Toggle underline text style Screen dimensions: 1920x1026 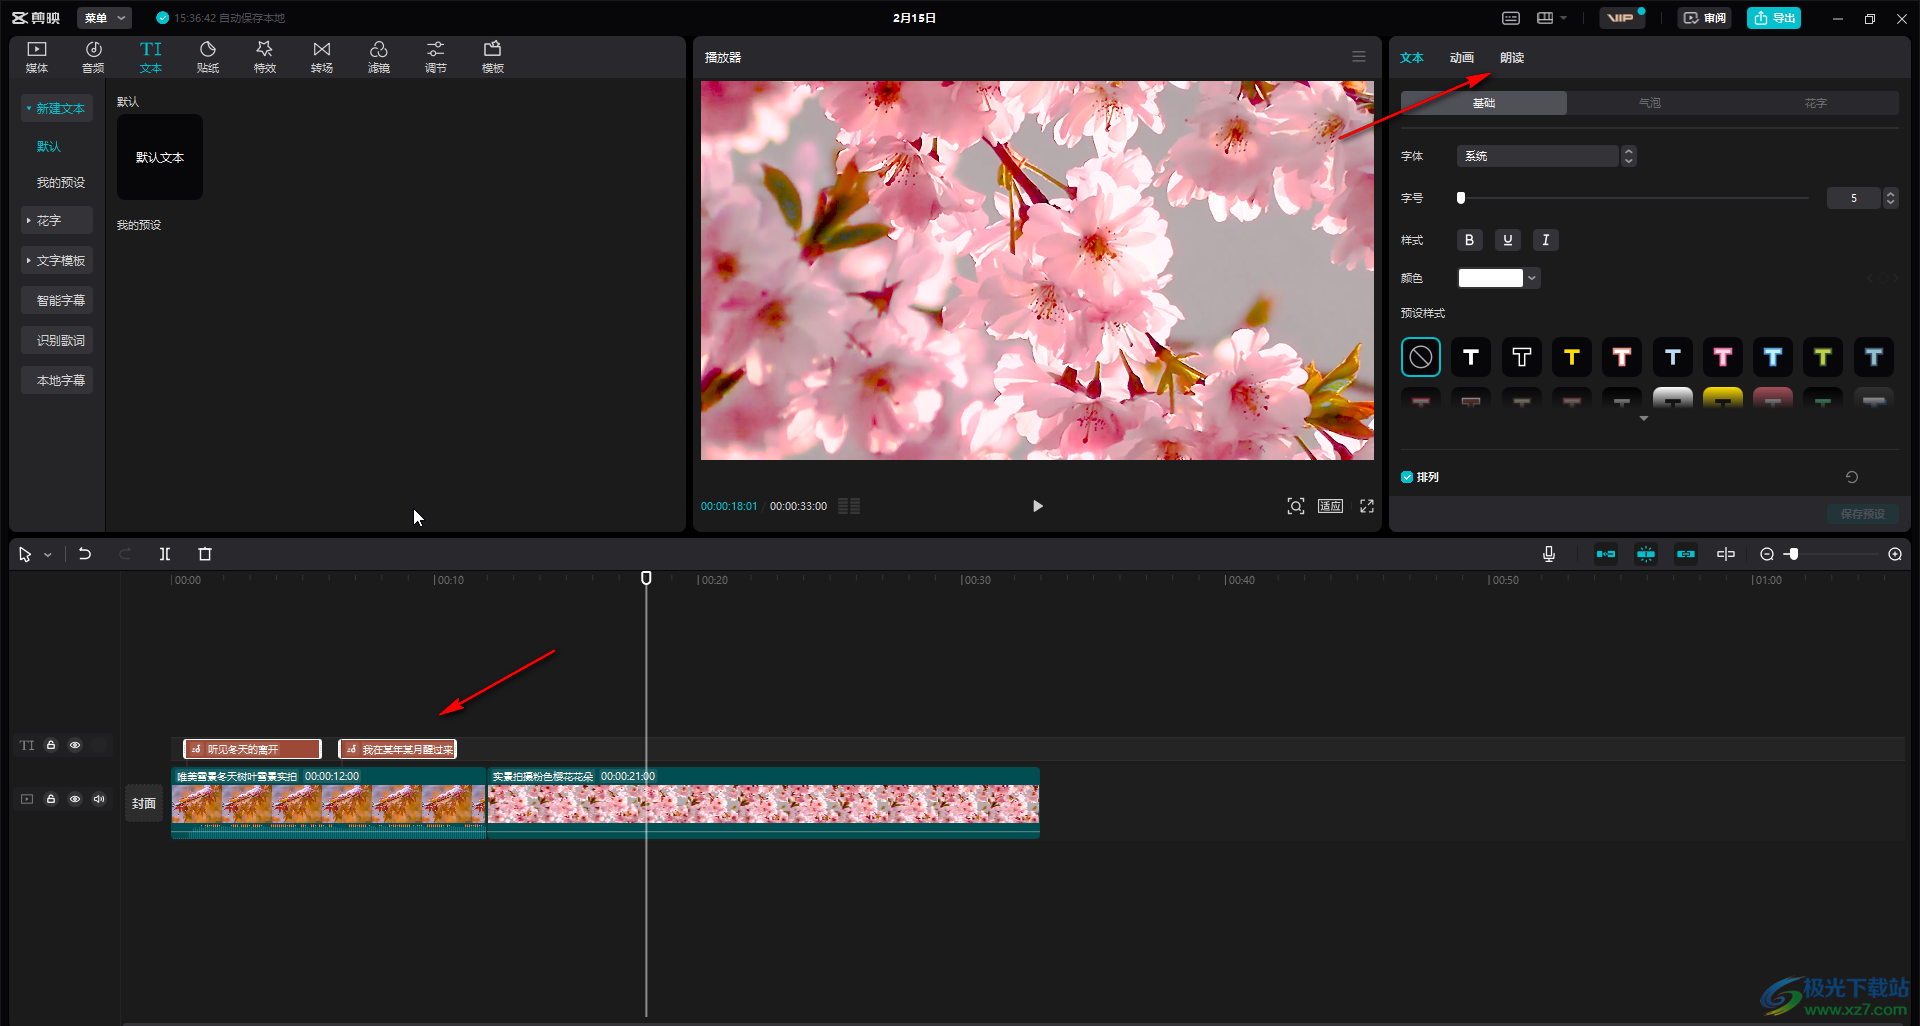1508,240
